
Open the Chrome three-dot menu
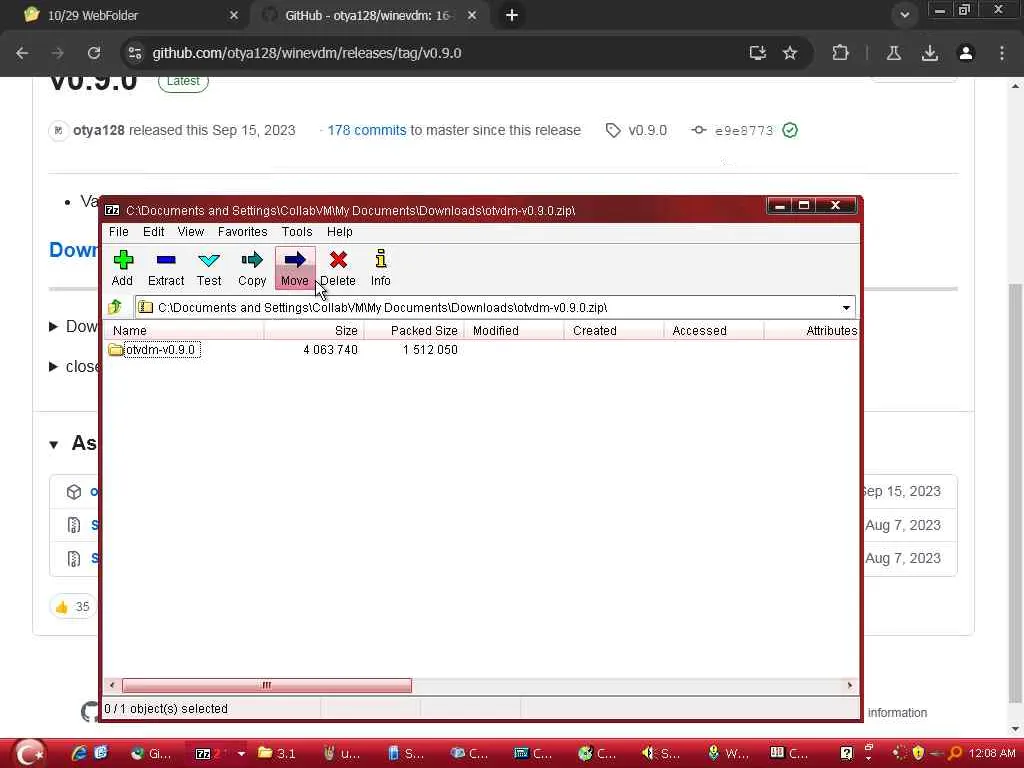(x=1002, y=53)
